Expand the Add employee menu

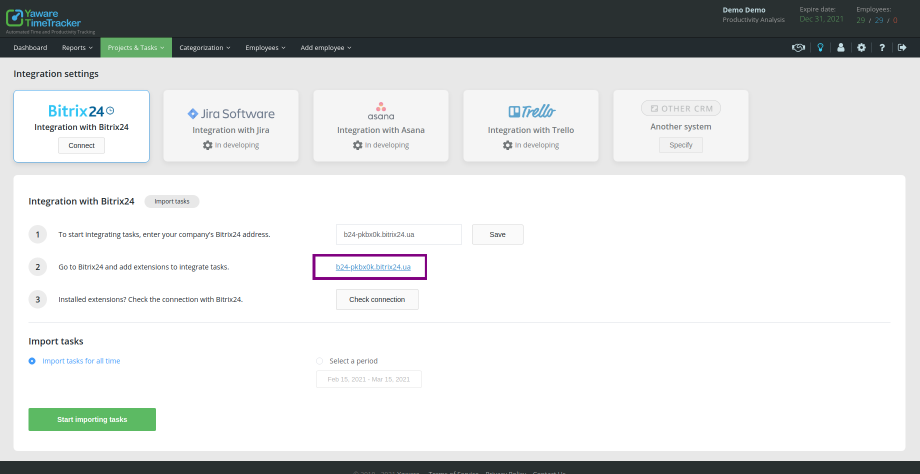pyautogui.click(x=326, y=48)
